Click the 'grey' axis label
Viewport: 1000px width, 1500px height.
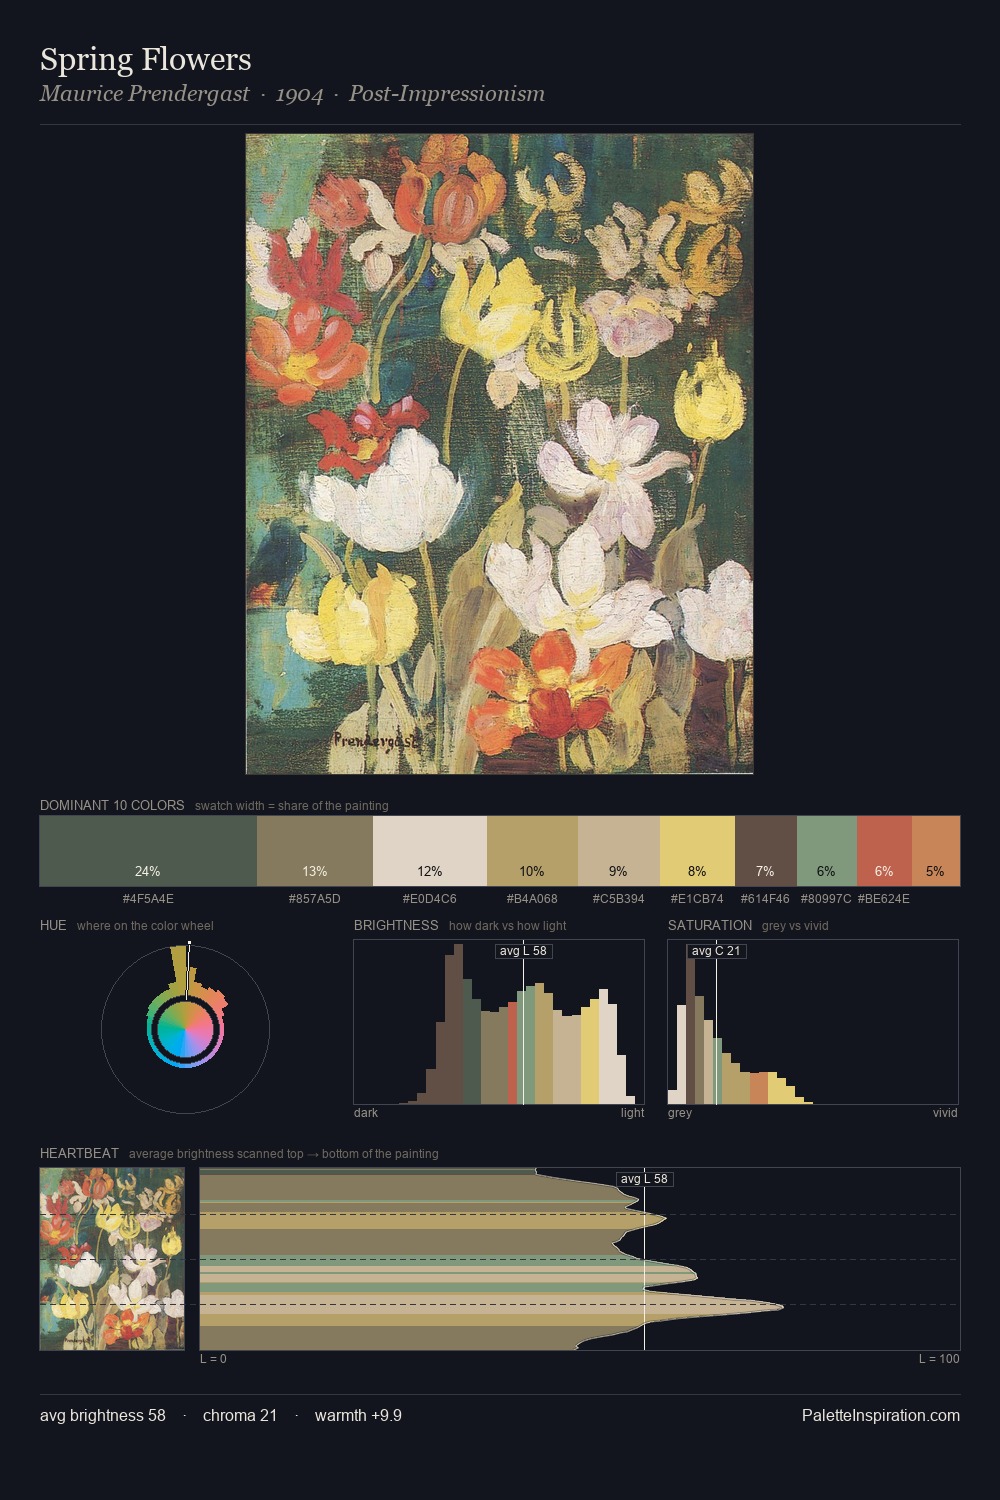(680, 1113)
